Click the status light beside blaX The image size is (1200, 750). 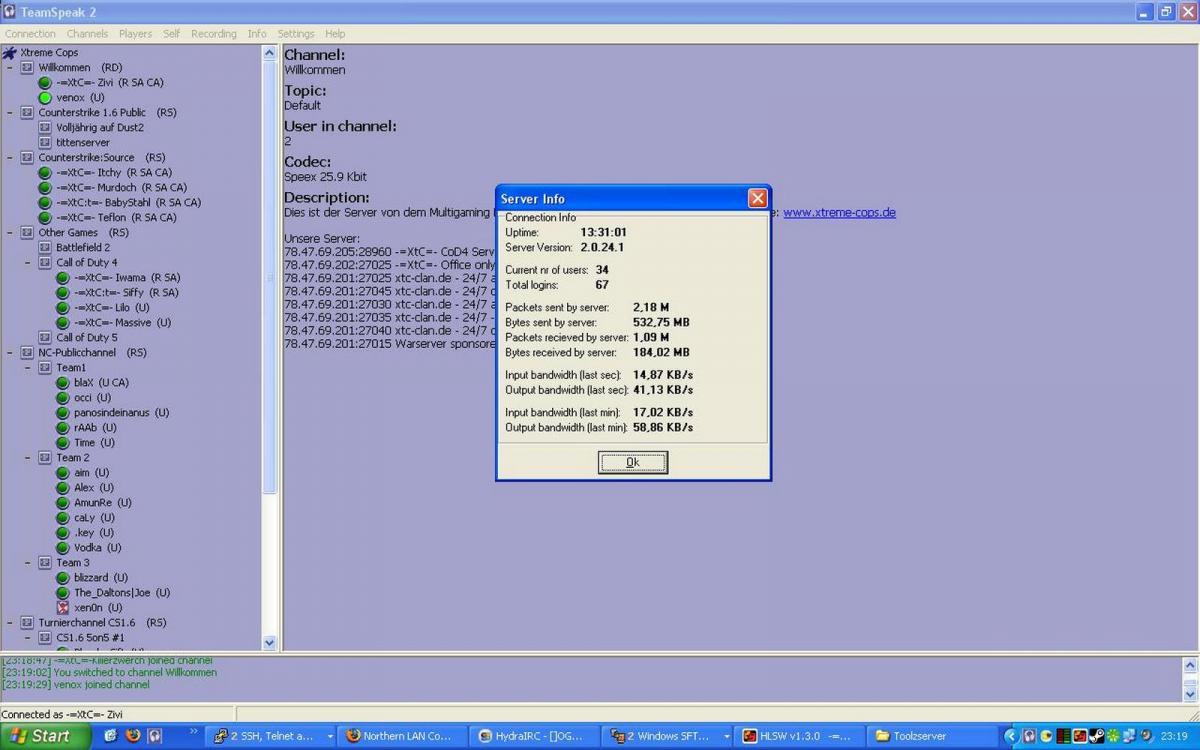(x=63, y=382)
